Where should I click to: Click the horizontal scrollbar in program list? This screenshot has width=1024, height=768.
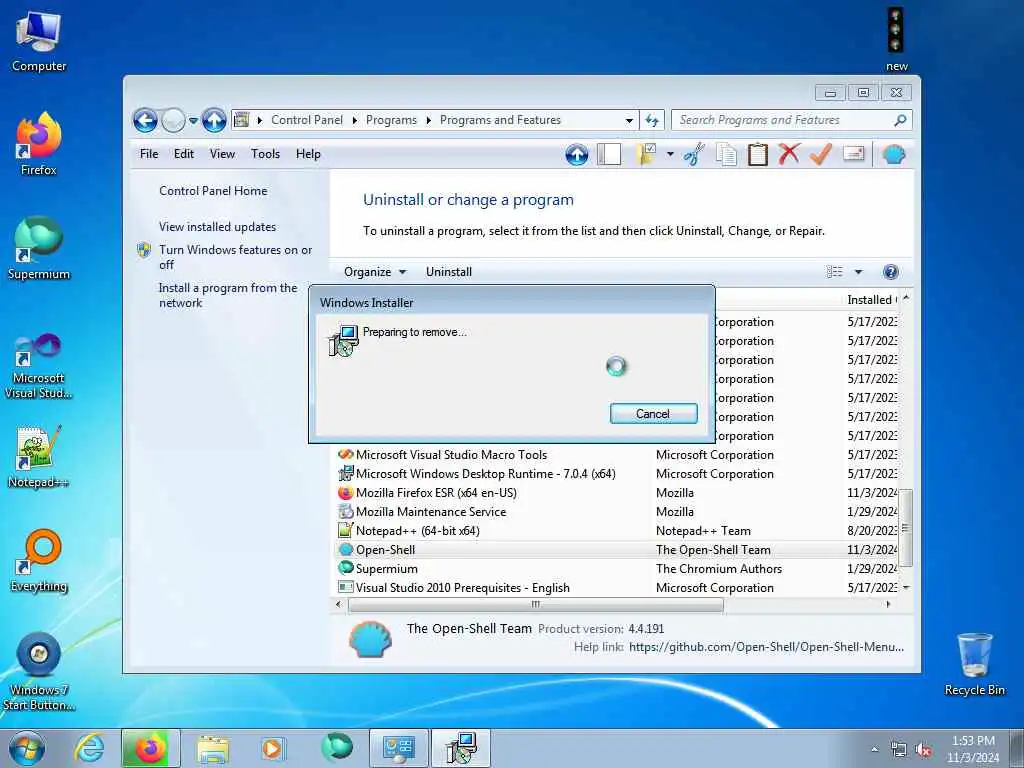click(536, 605)
